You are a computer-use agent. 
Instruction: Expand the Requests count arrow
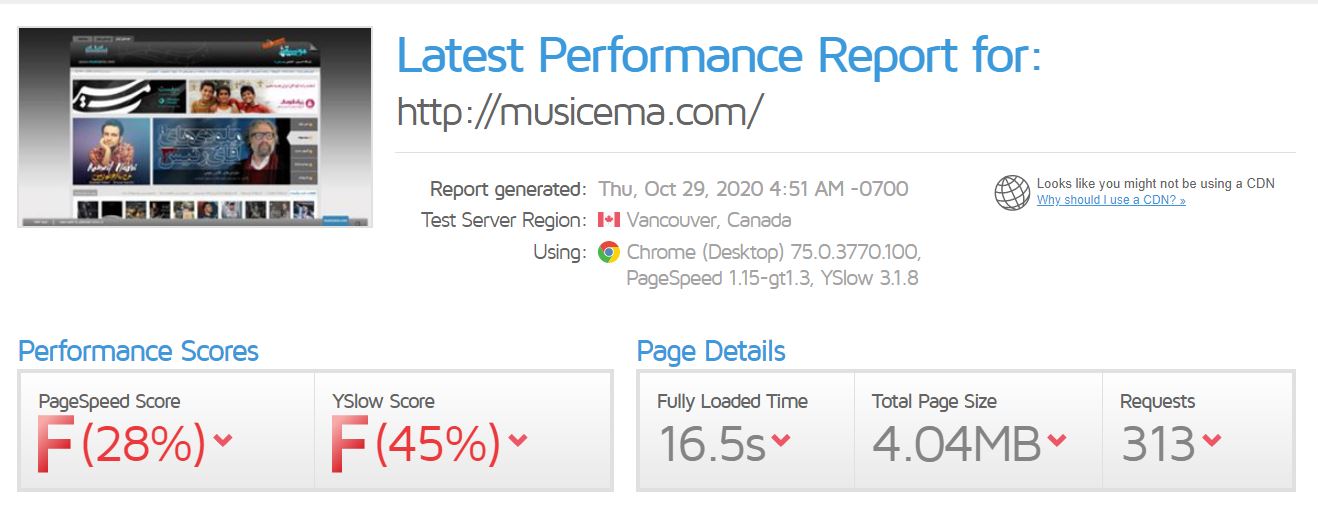(x=1211, y=440)
